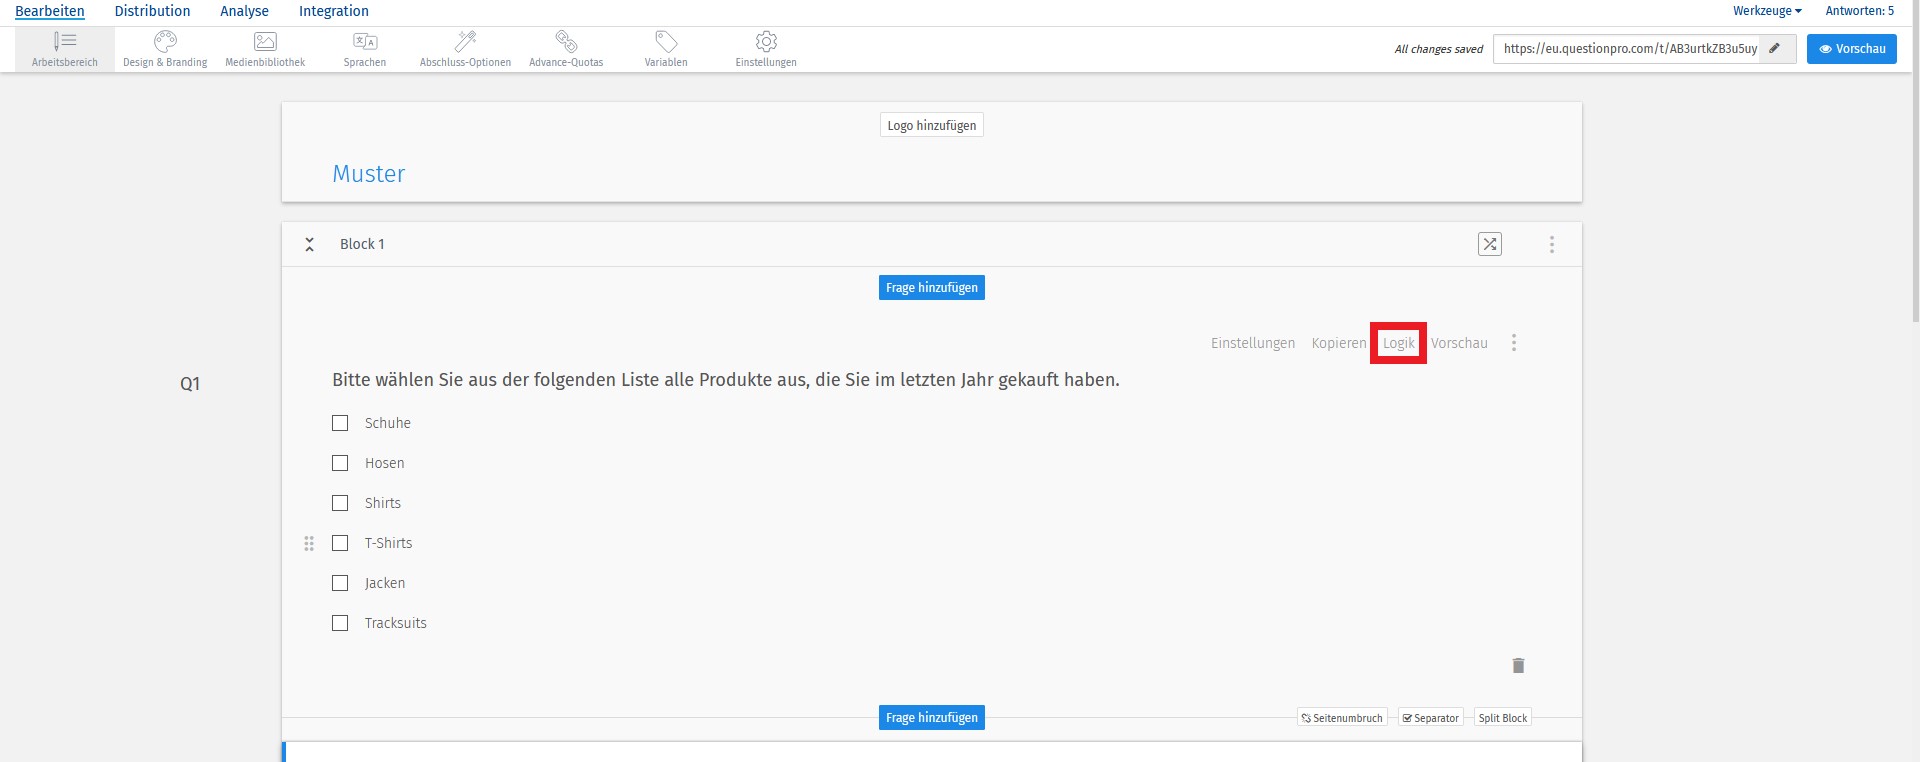Switch to the Analyse tab
1920x762 pixels.
244,11
